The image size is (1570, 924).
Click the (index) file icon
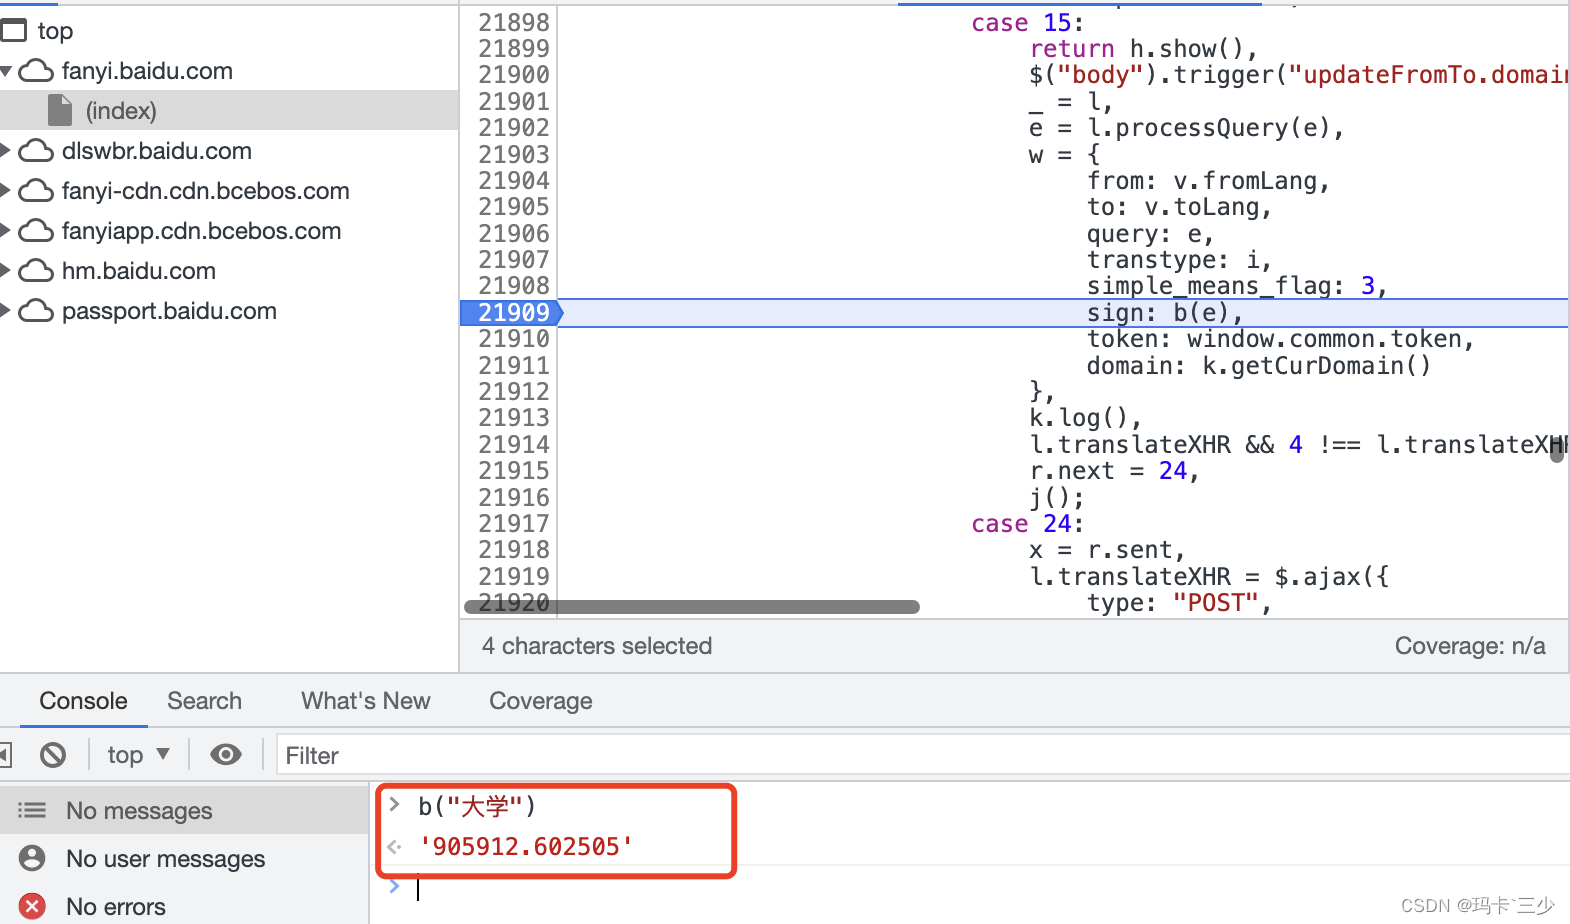tap(60, 111)
